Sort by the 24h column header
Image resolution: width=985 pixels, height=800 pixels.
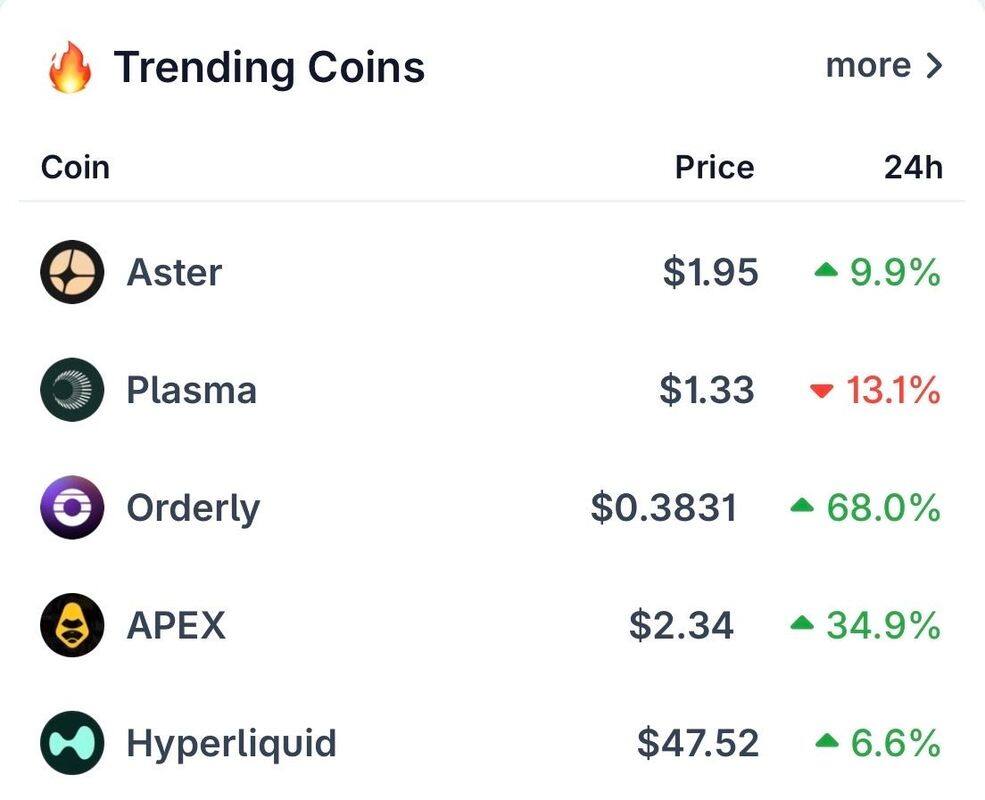click(x=913, y=167)
